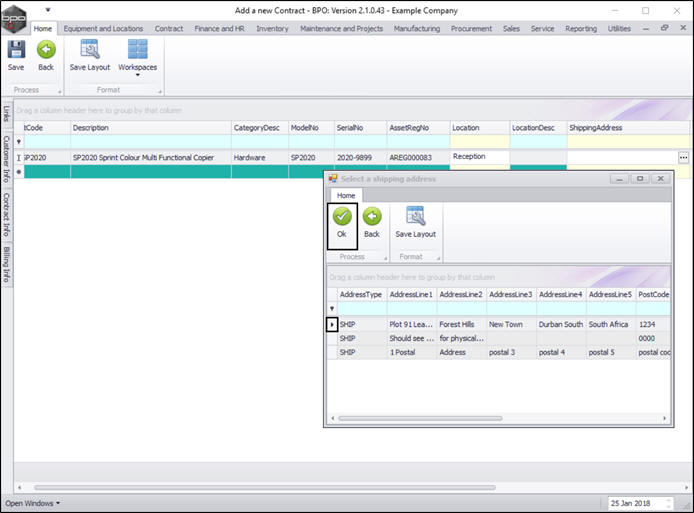Sort by Description column header
Screen dimensions: 694x513
(x=150, y=127)
